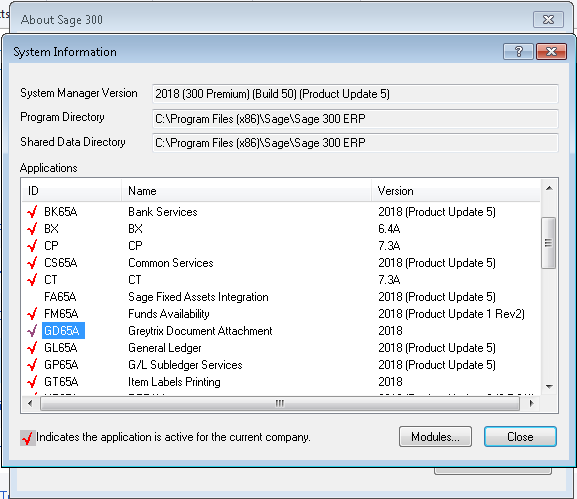Image resolution: width=577 pixels, height=499 pixels.
Task: Click the checkmark icon beside CS65A
Action: [32, 263]
